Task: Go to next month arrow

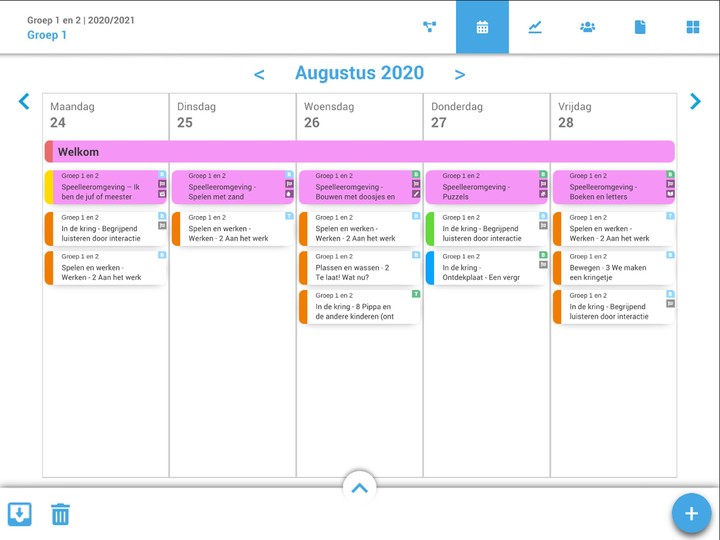Action: [x=460, y=74]
